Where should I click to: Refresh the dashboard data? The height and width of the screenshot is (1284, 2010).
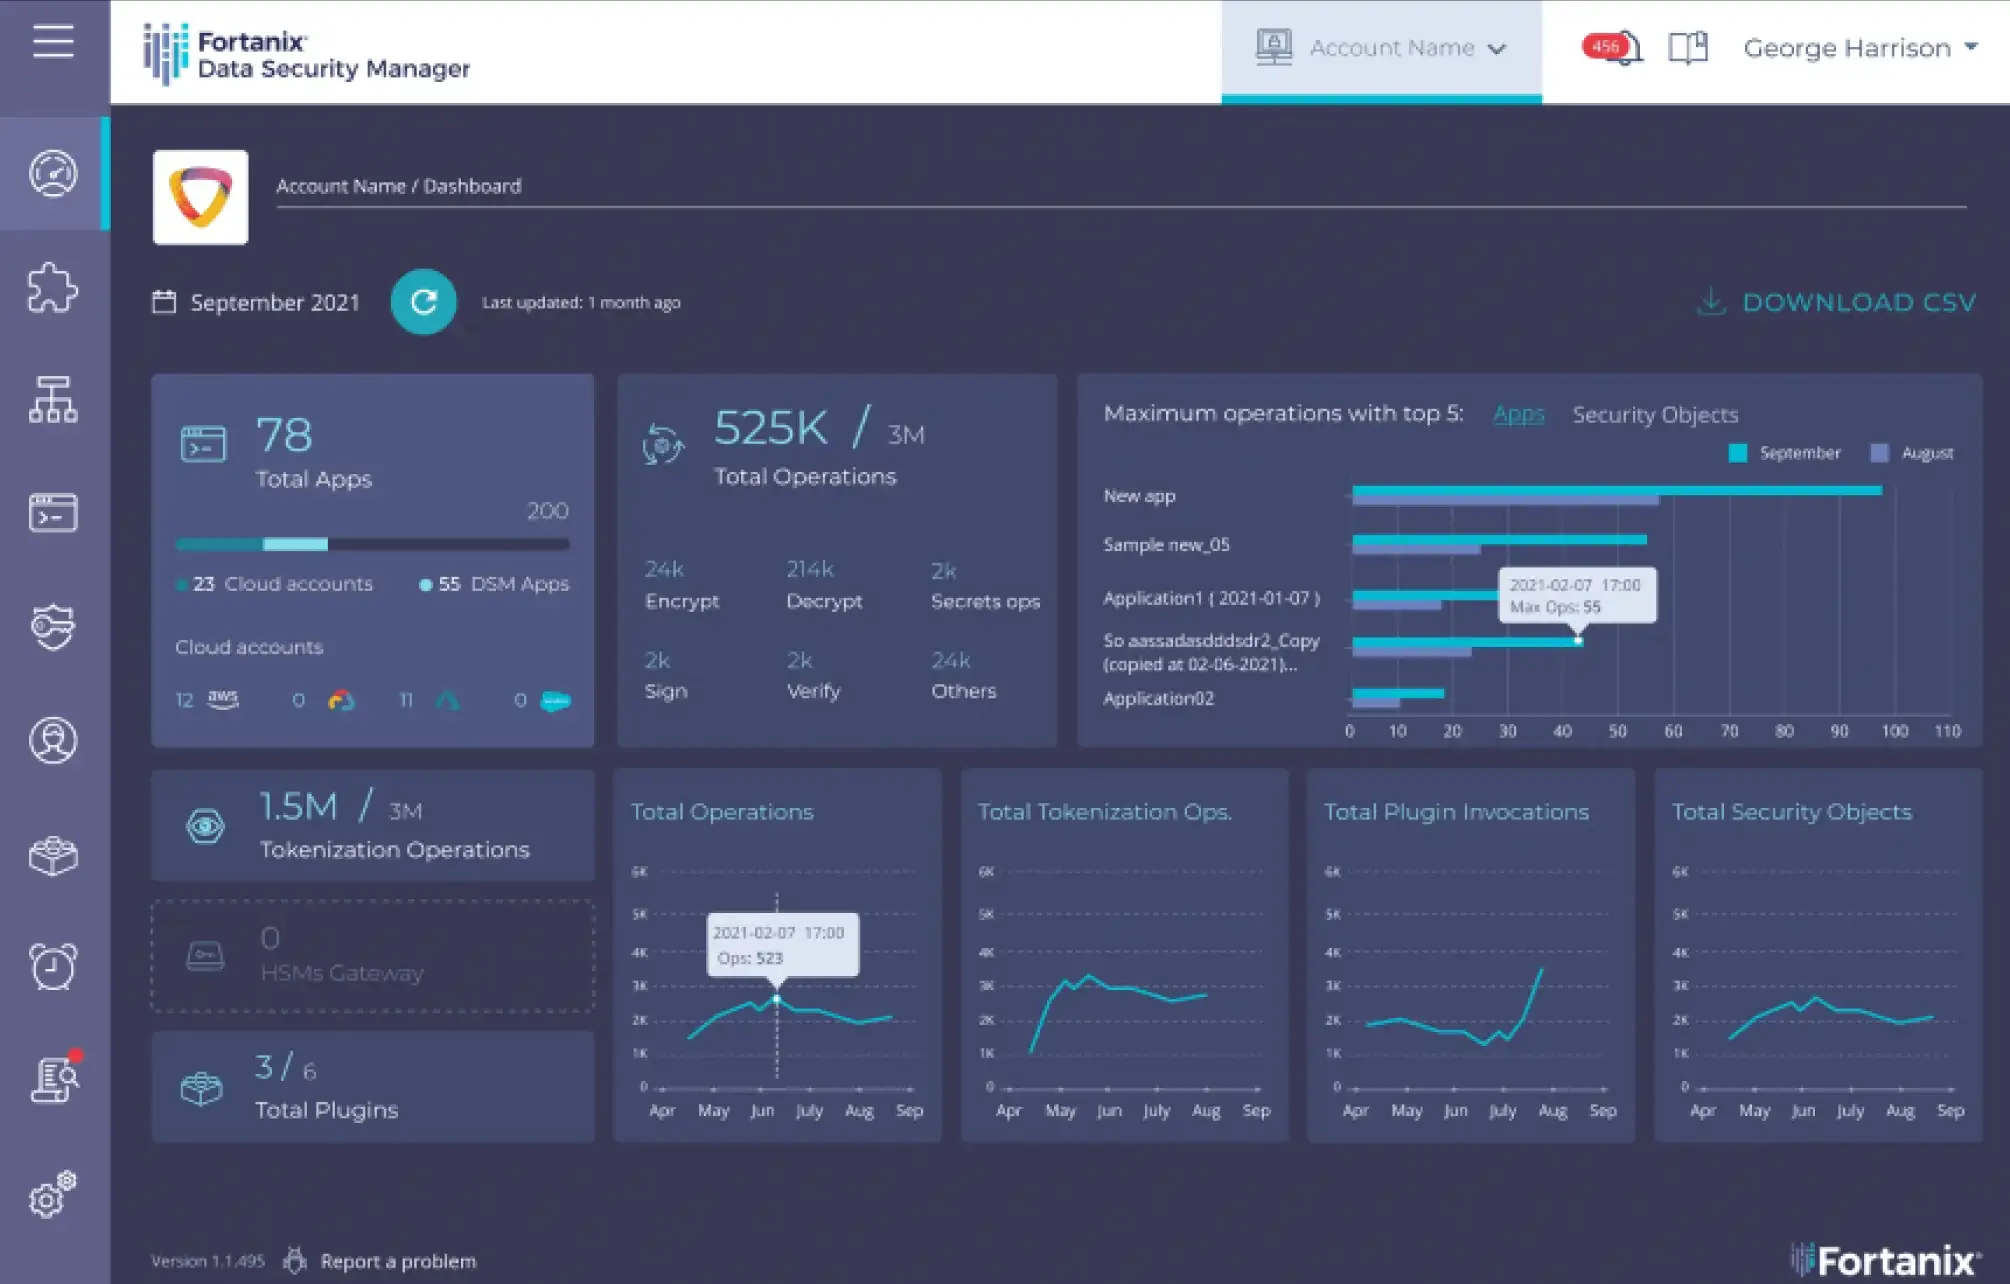coord(423,302)
